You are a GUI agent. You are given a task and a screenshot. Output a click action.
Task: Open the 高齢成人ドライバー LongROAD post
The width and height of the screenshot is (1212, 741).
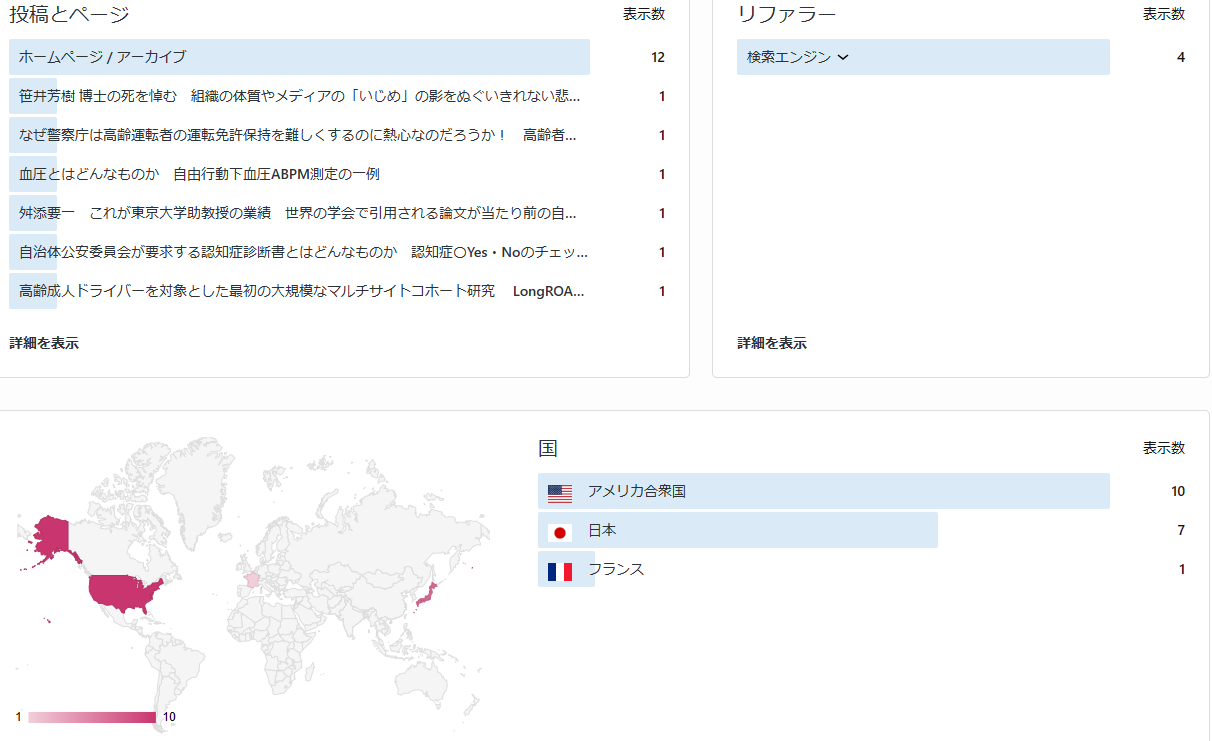click(301, 291)
